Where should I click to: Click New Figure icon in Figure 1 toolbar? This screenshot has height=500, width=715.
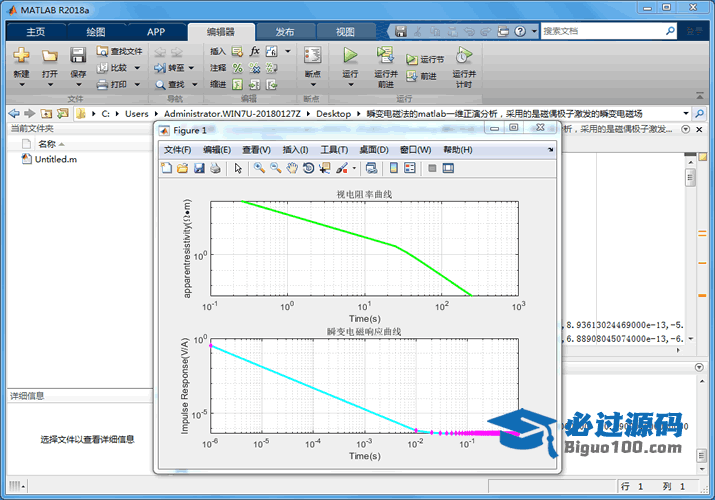click(x=166, y=168)
